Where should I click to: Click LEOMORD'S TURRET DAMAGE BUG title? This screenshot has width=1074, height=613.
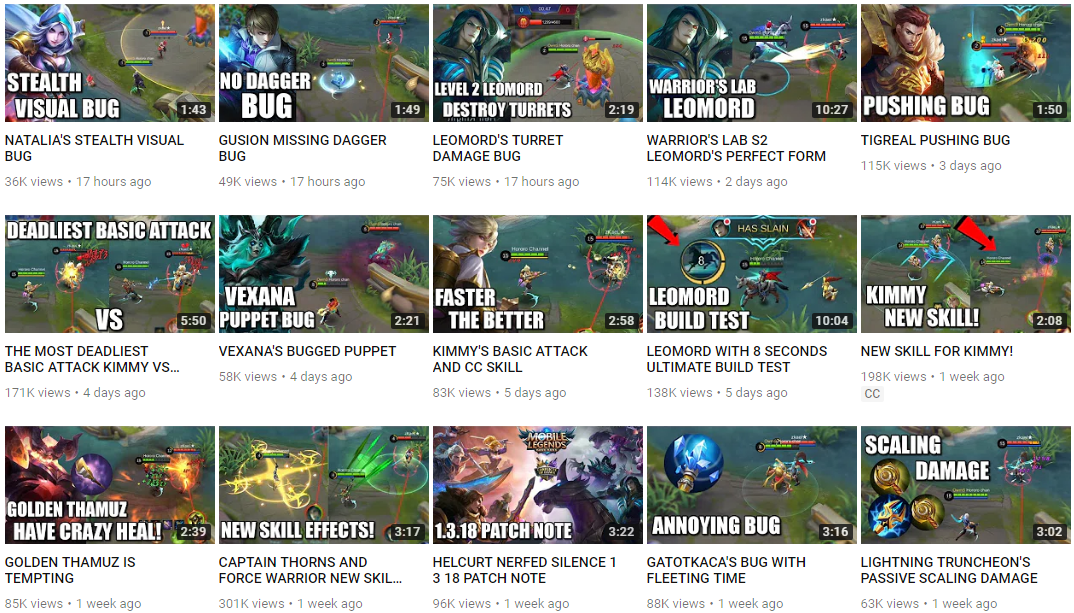click(x=498, y=148)
